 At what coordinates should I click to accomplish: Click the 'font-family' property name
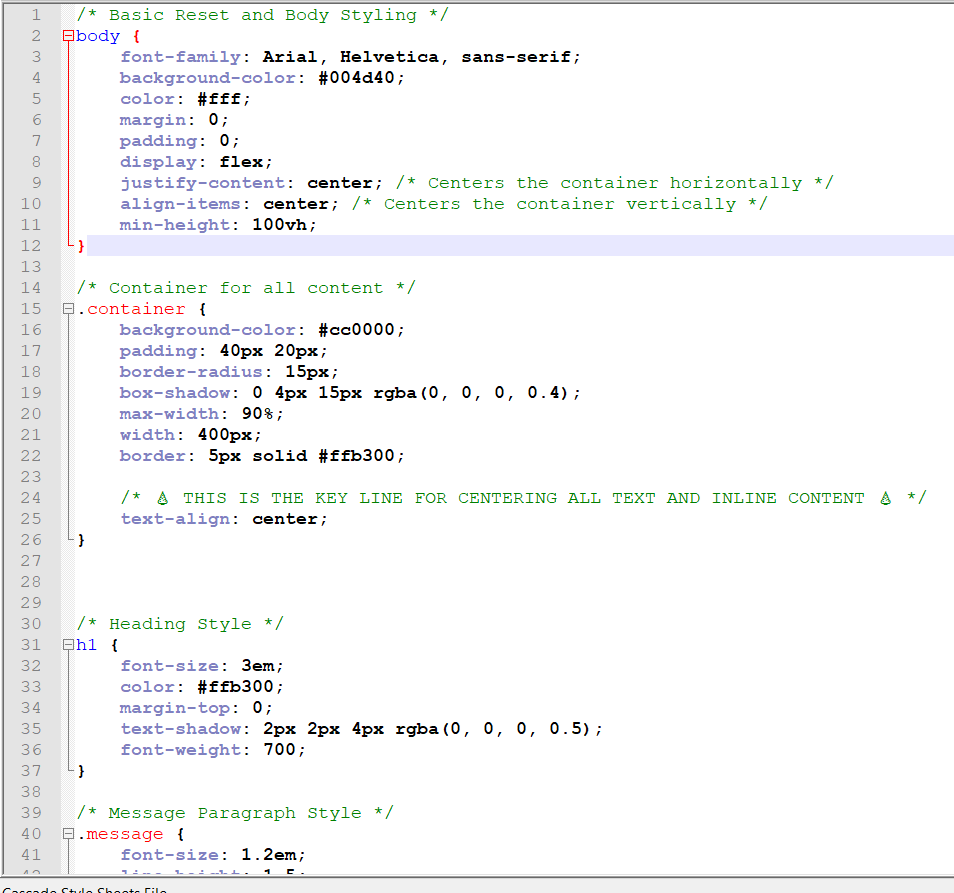click(181, 57)
